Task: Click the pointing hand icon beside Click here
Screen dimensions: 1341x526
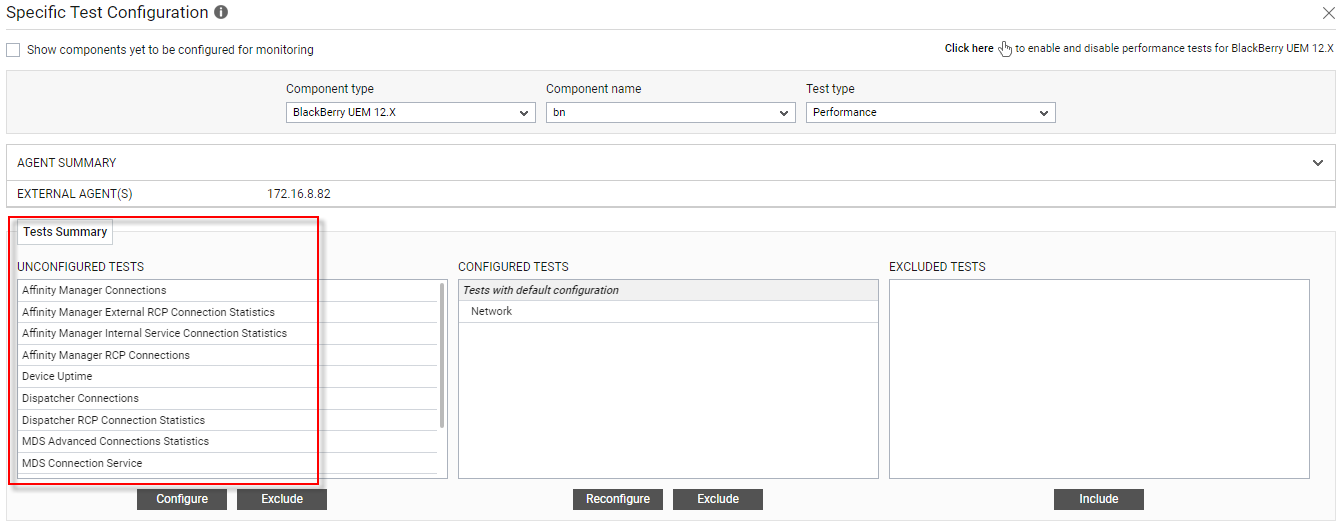Action: [x=1005, y=49]
